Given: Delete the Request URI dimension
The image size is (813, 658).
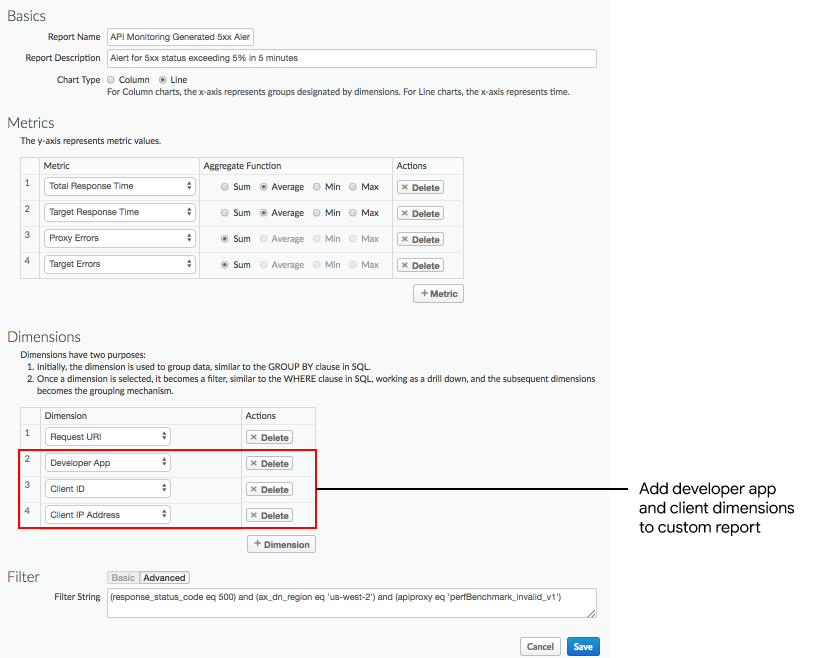Looking at the screenshot, I should tap(269, 437).
